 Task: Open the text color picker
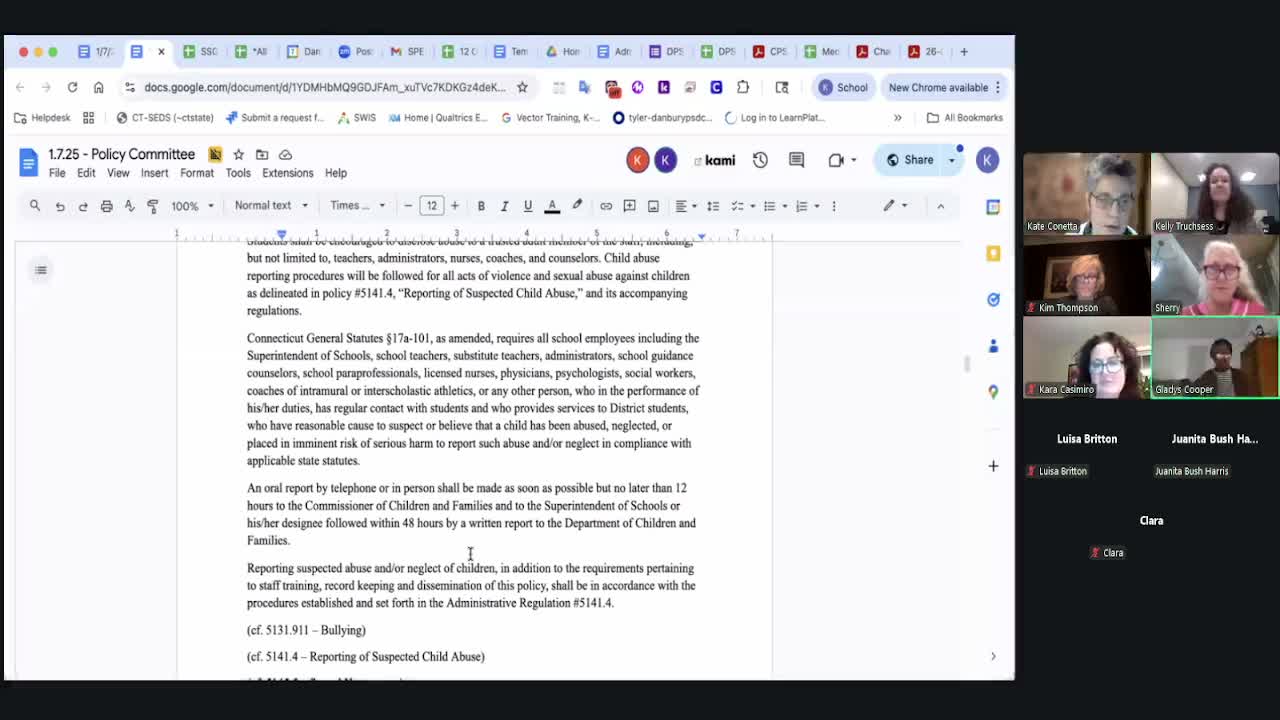point(552,206)
